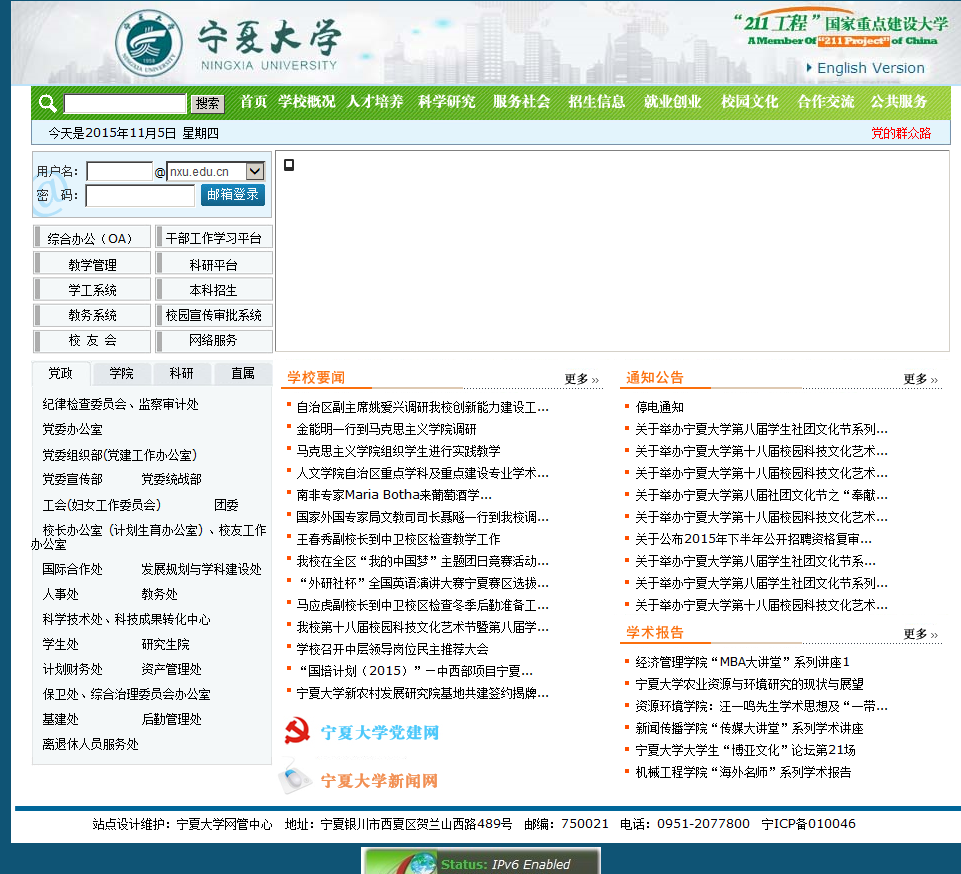Open news 学校召开中层领导岗位民主推荐大会
This screenshot has width=961, height=874.
[392, 649]
